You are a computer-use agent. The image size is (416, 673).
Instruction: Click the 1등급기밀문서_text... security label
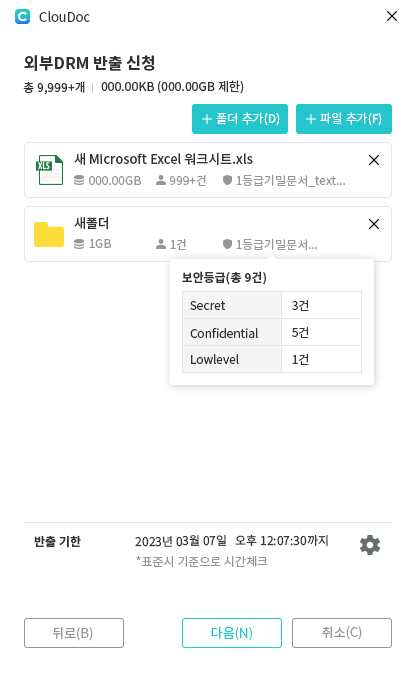coord(290,181)
